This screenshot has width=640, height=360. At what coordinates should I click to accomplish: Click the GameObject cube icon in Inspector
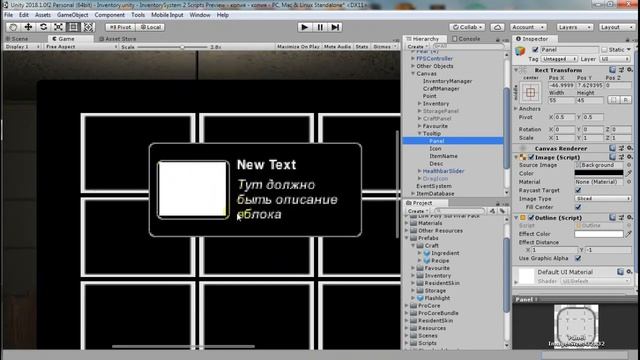pos(520,51)
